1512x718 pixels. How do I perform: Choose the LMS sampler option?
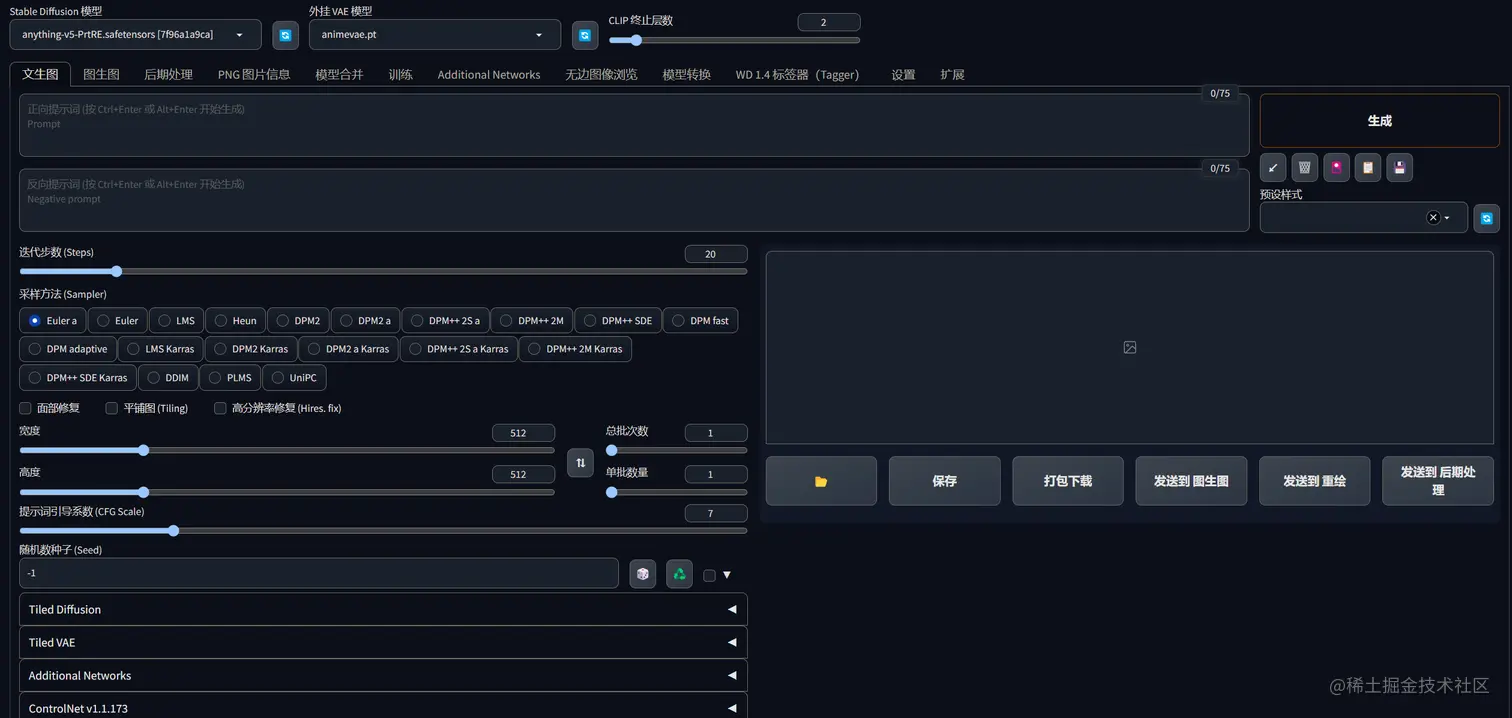tap(176, 320)
